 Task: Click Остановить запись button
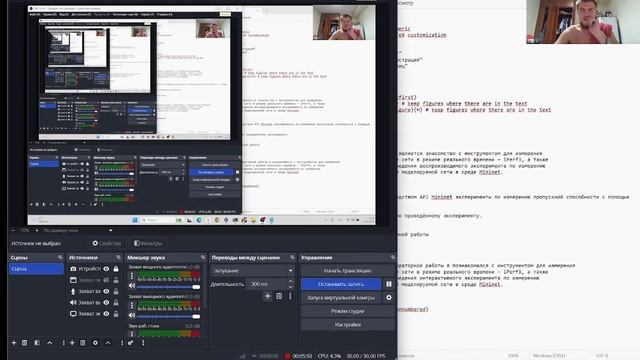(341, 284)
